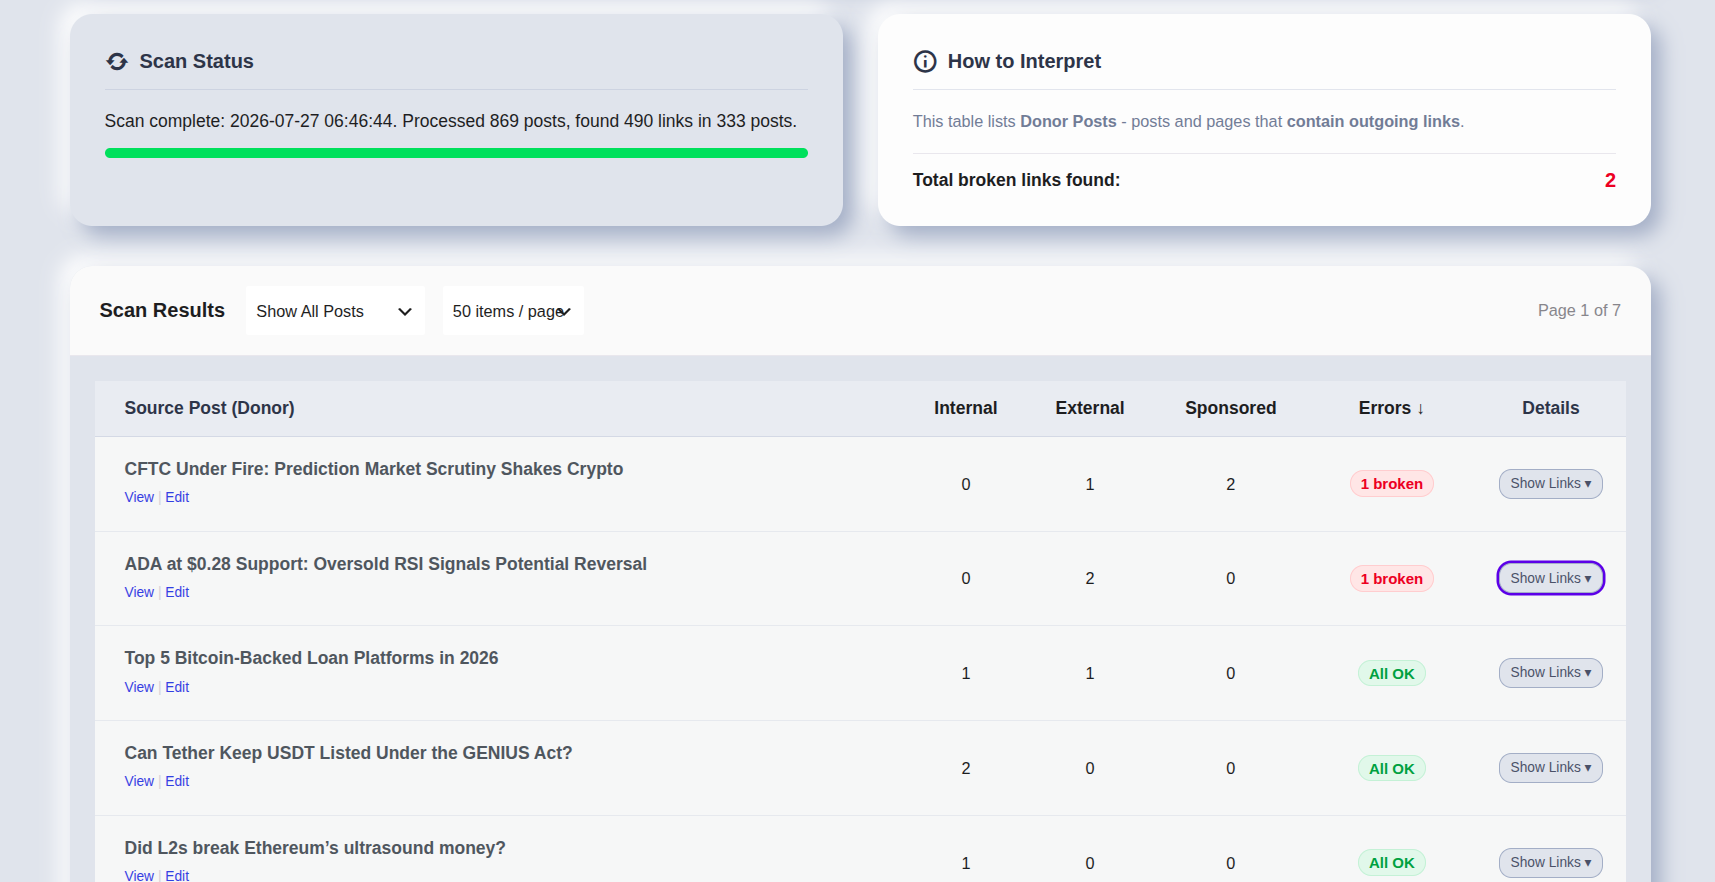
Task: Edit the Top 5 Bitcoin-Backed Loan Platforms post
Action: 177,687
